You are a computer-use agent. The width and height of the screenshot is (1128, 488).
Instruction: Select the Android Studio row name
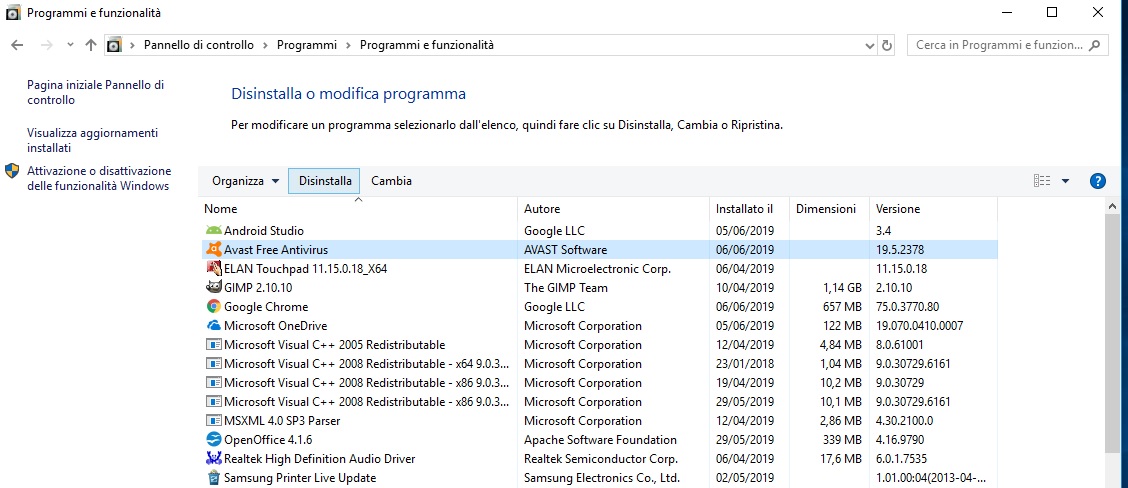(264, 231)
